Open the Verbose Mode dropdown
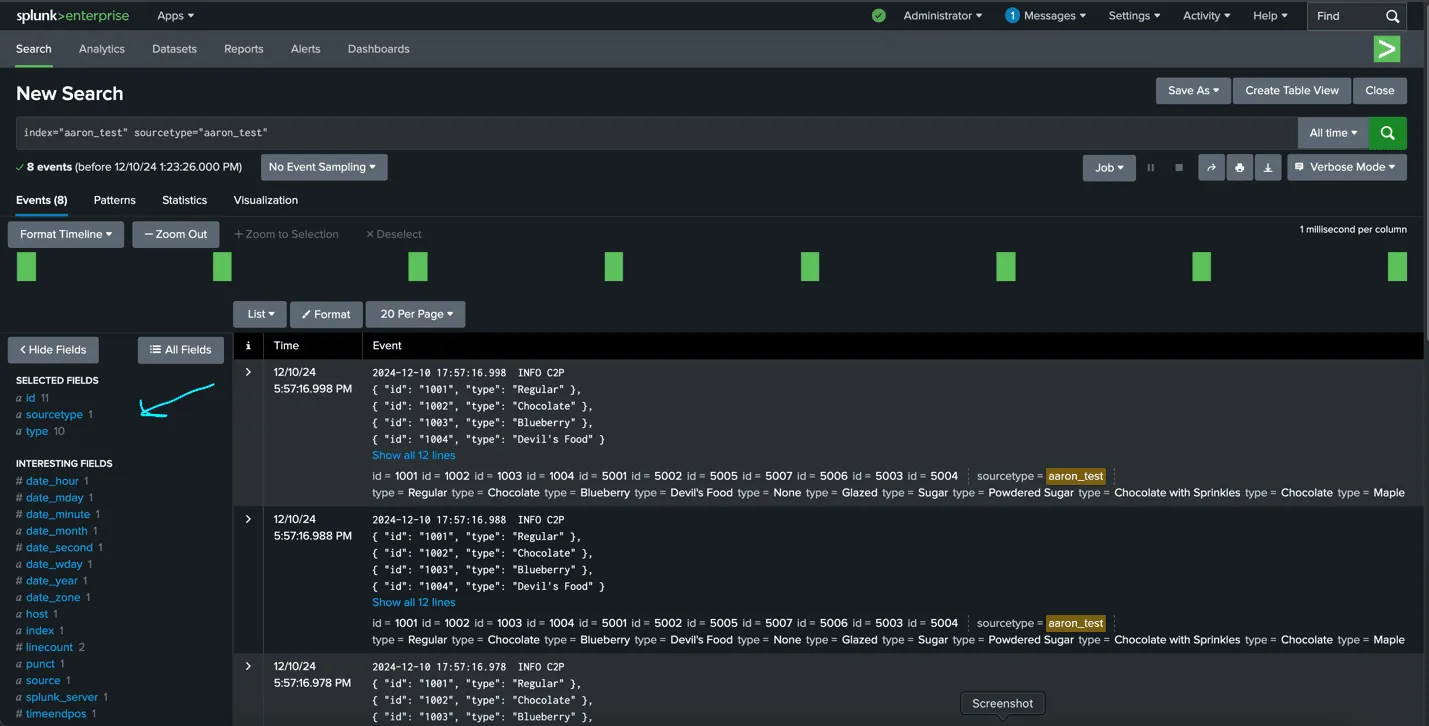Viewport: 1429px width, 726px height. point(1347,168)
